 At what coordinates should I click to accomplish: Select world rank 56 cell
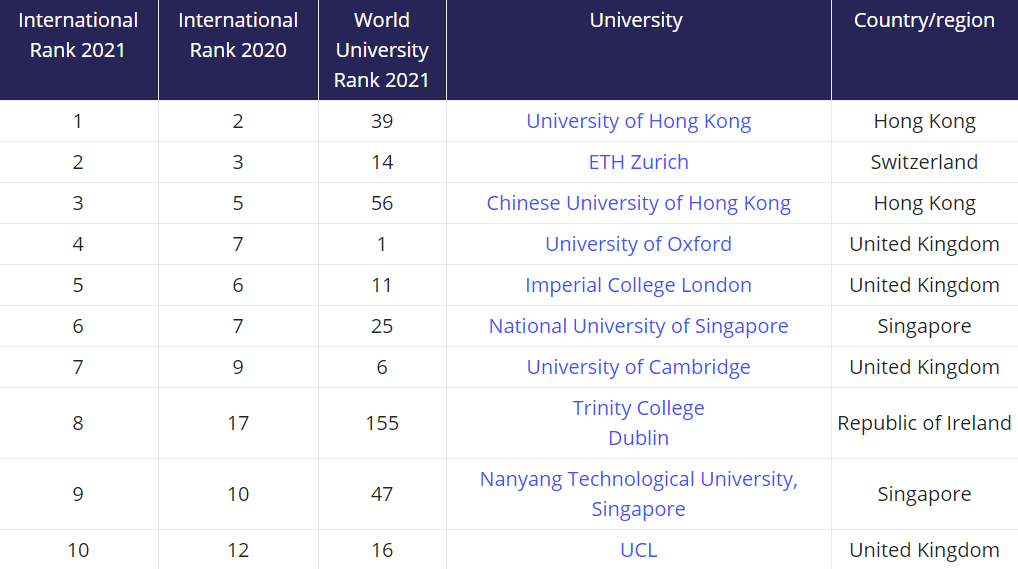pyautogui.click(x=382, y=203)
